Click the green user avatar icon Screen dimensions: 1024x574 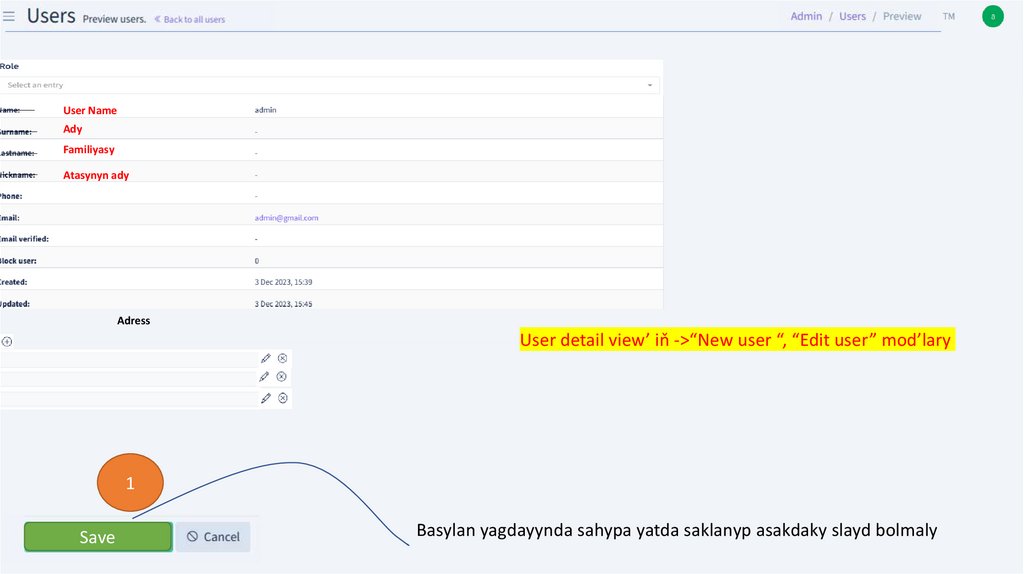tap(992, 16)
